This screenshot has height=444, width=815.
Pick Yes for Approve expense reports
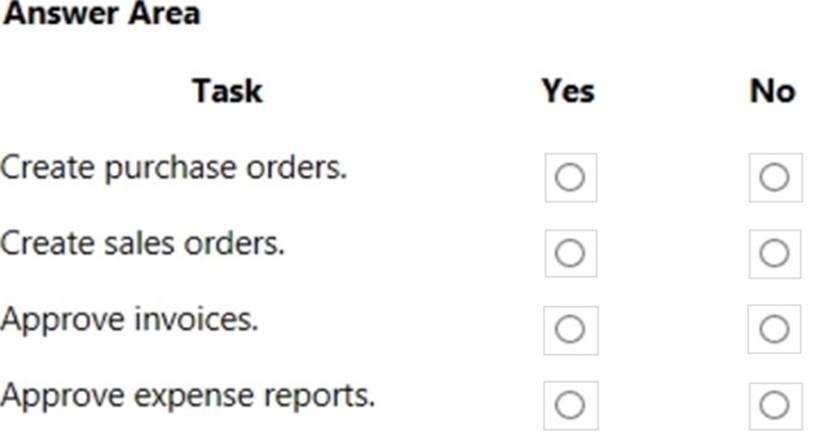pos(570,406)
